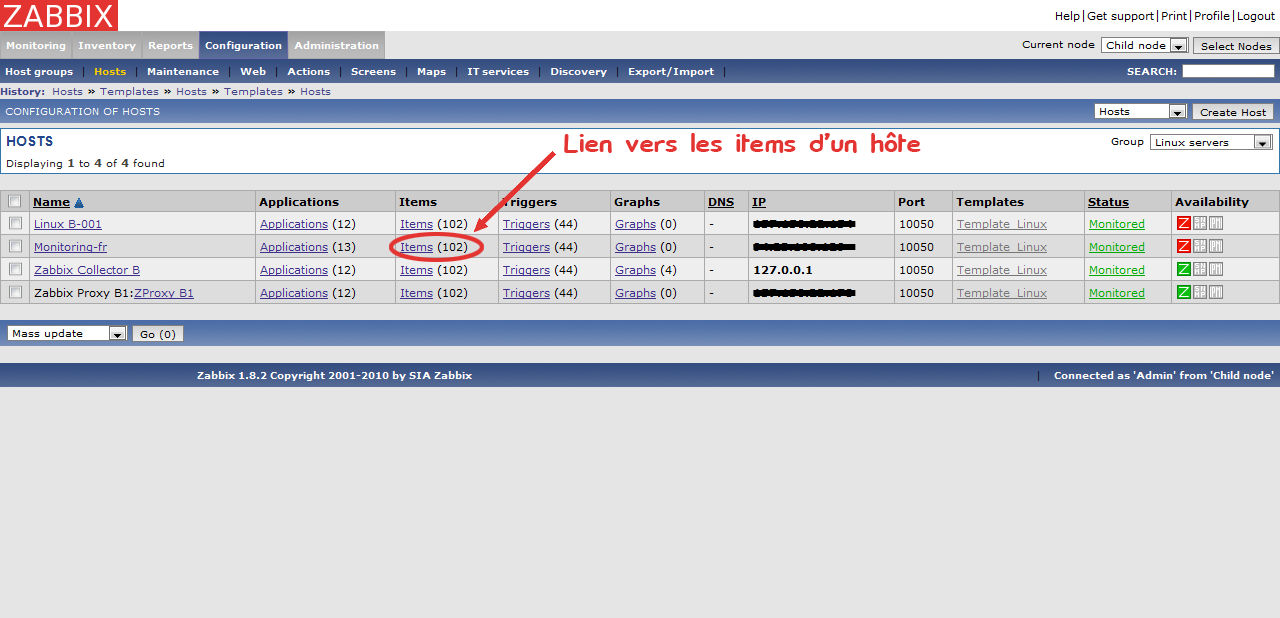Focus the SEARCH input field
Image resolution: width=1280 pixels, height=618 pixels.
1228,72
